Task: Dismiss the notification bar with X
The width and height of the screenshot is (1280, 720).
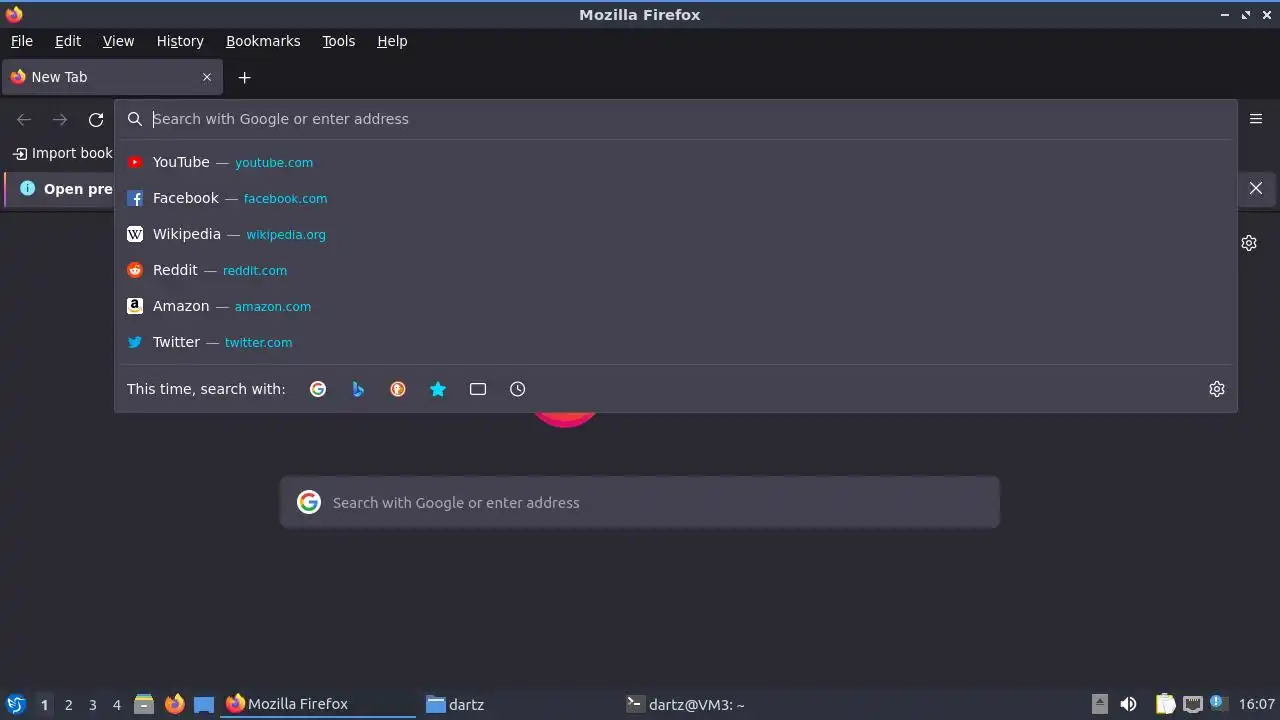Action: pos(1256,188)
